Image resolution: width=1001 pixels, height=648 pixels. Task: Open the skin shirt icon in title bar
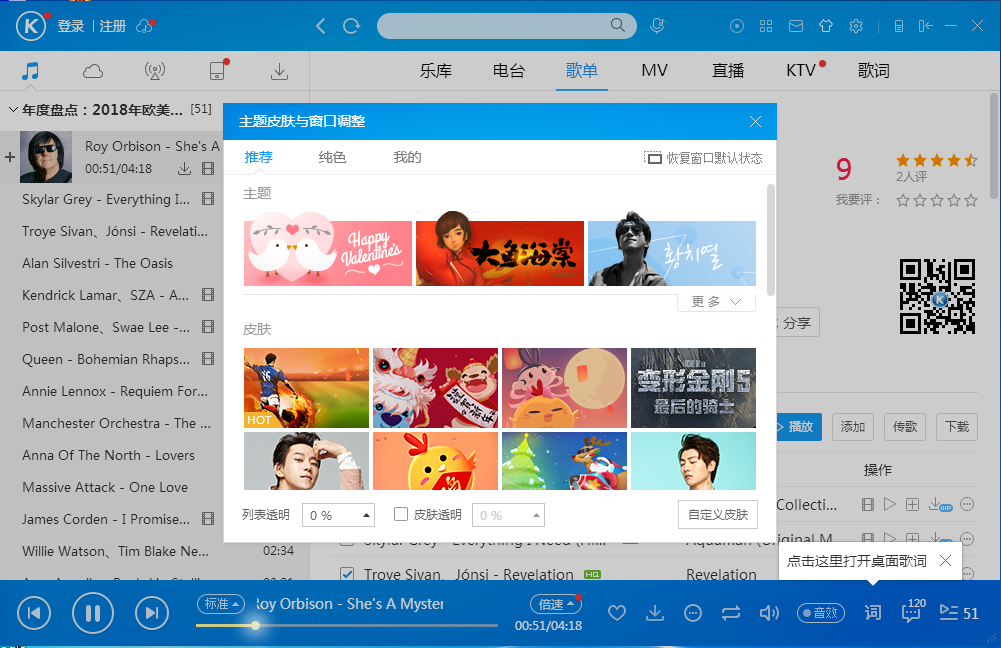click(x=826, y=26)
